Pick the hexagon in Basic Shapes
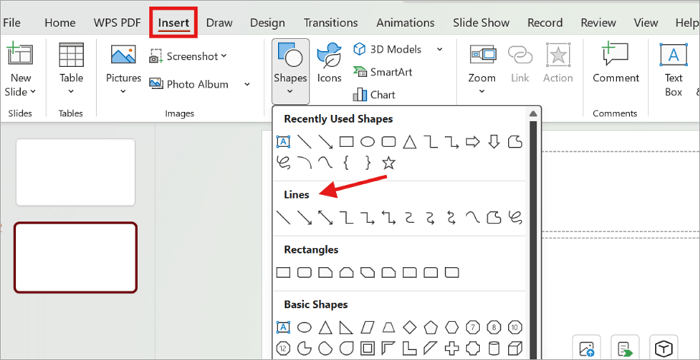700x360 pixels. [x=451, y=327]
